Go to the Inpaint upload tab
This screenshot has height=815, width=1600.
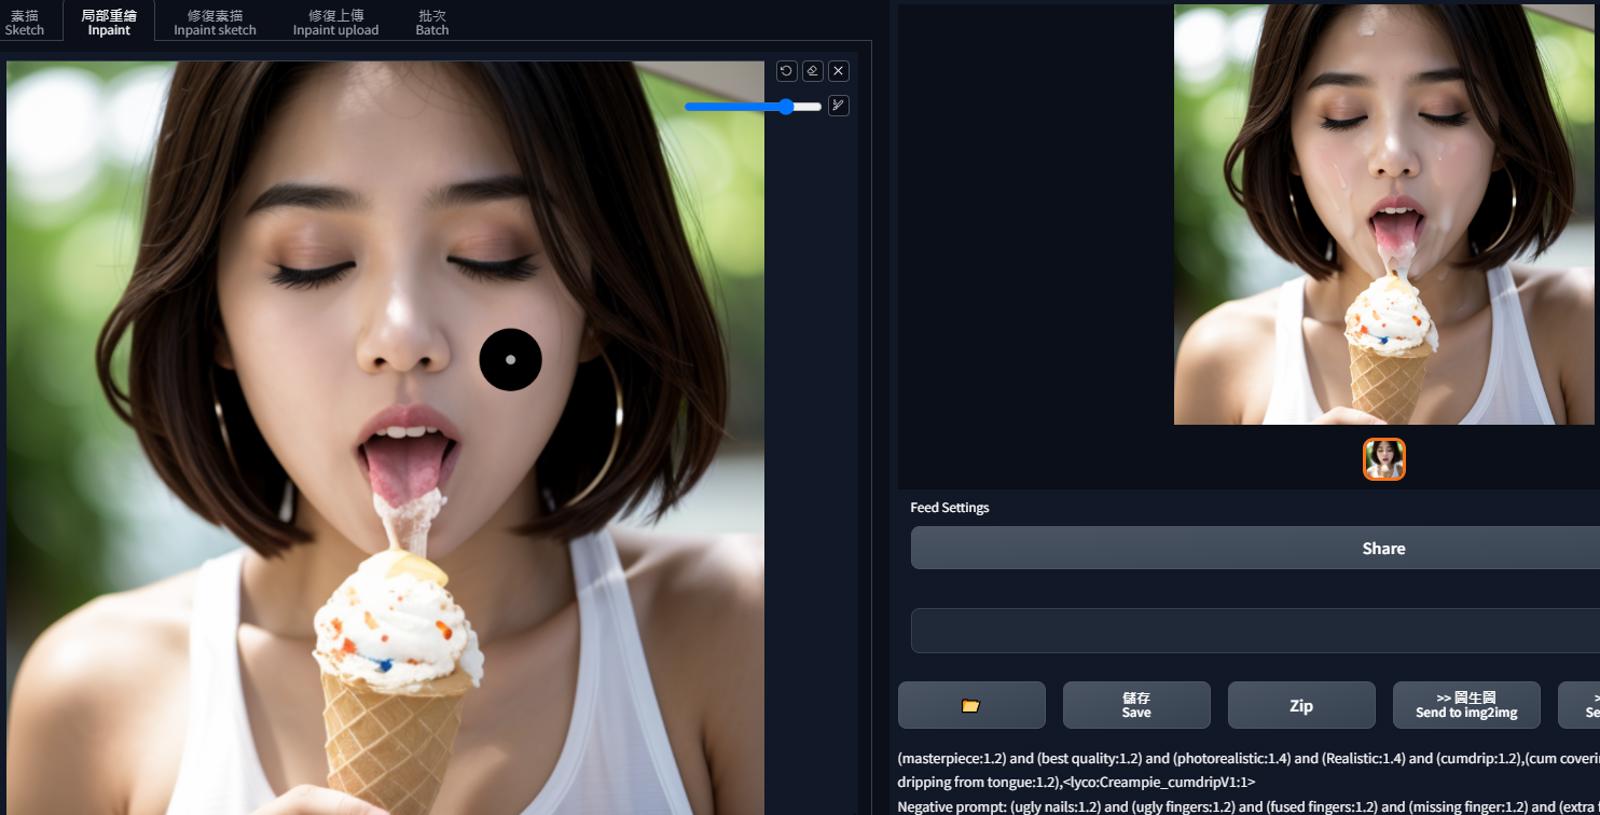(336, 22)
